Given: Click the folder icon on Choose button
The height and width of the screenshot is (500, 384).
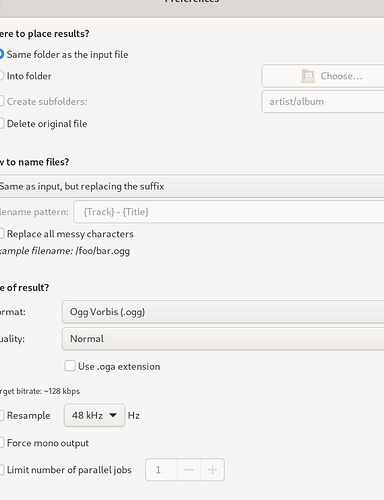Looking at the screenshot, I should coord(308,76).
